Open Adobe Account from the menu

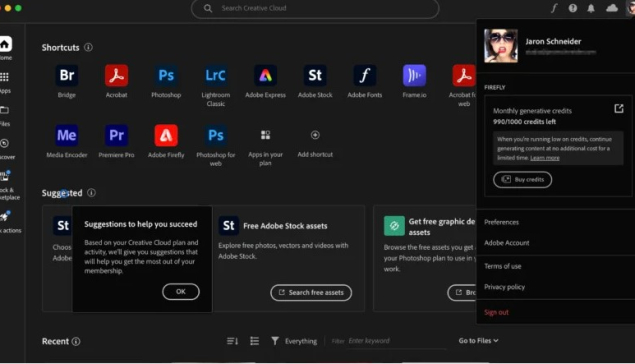click(507, 243)
